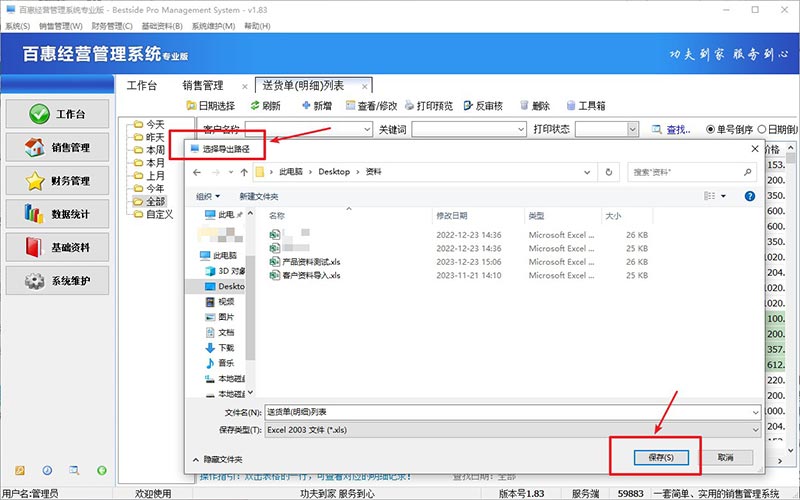Viewport: 800px width, 500px height.
Task: Go up one folder level in dialog
Action: pyautogui.click(x=244, y=172)
